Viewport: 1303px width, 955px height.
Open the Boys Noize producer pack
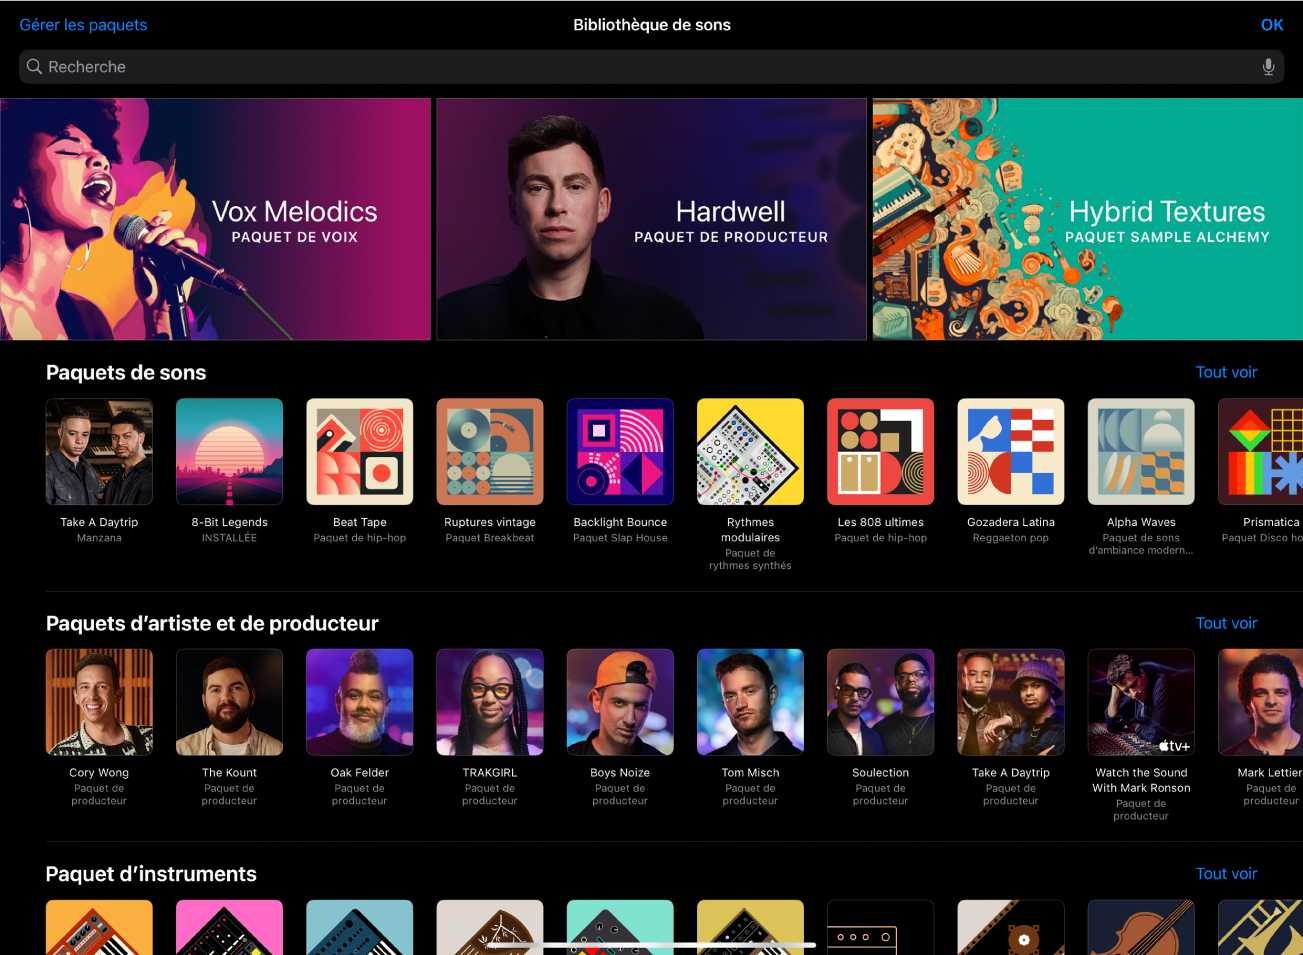tap(620, 702)
